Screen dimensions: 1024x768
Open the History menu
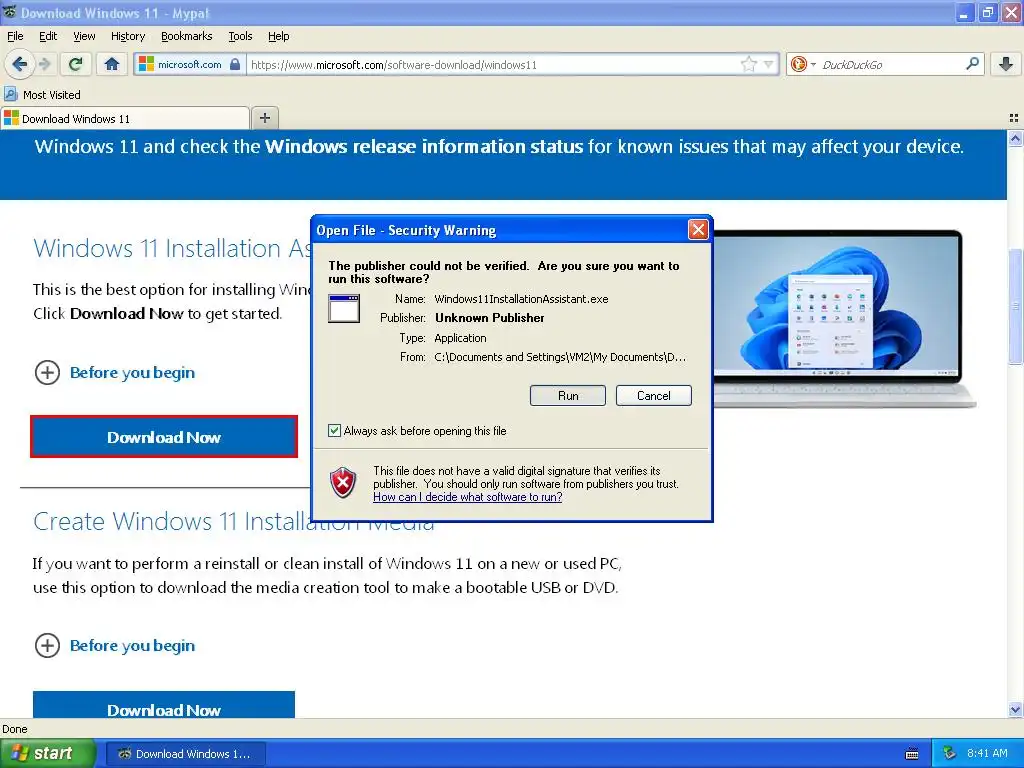pos(127,36)
